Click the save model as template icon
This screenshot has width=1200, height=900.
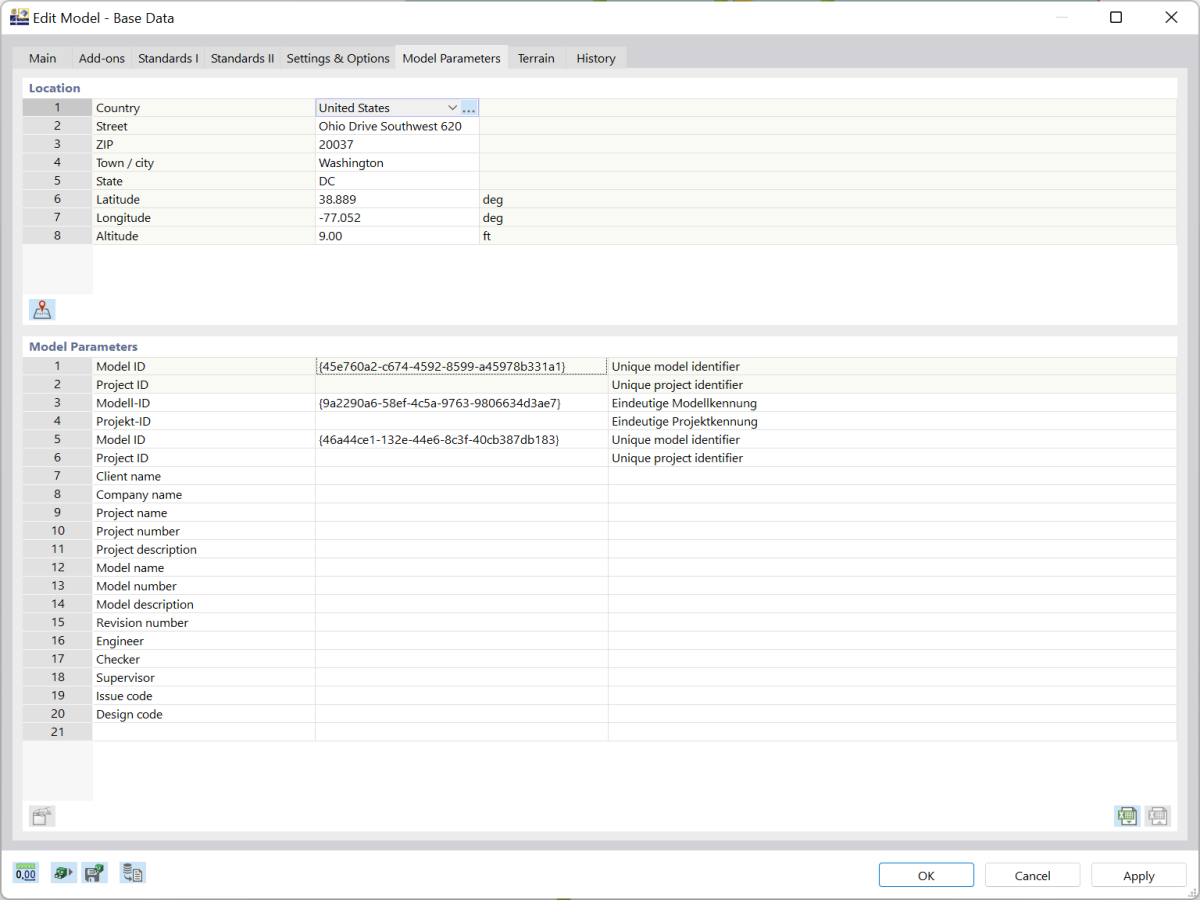pos(94,872)
